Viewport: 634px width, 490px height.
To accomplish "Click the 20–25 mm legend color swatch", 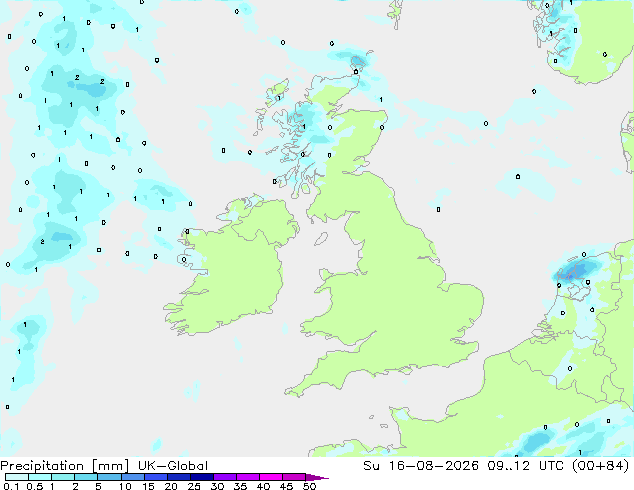I will tap(179, 477).
